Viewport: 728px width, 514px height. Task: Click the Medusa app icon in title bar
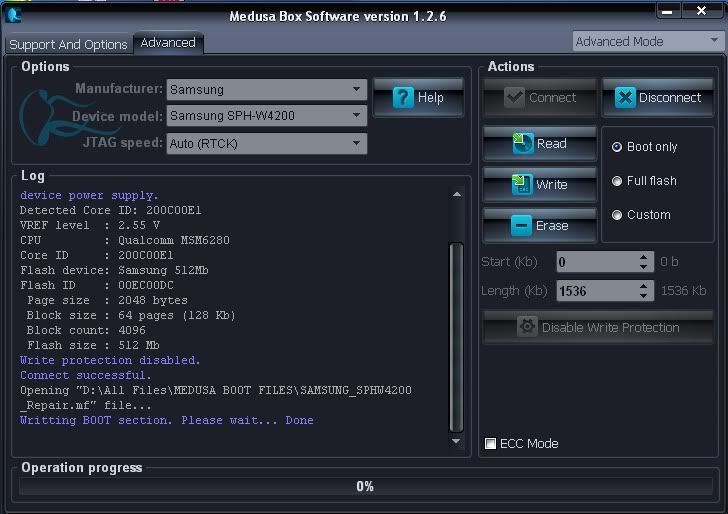pos(14,15)
